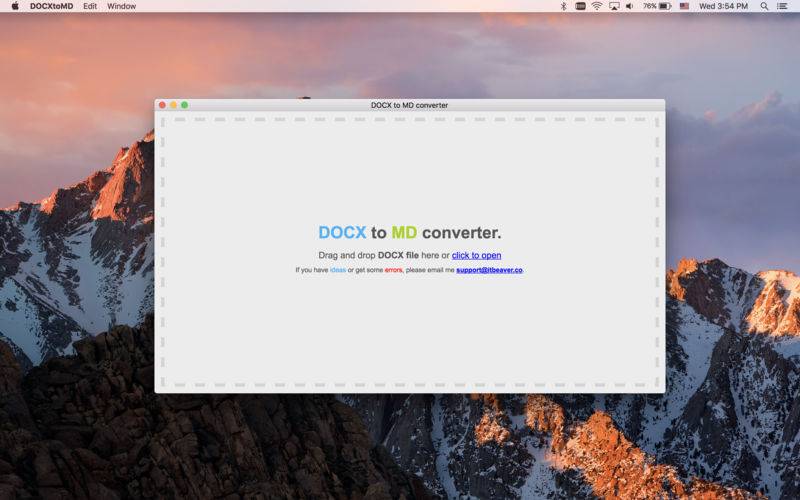Open the DOCXtoMD application menu
800x500 pixels.
pyautogui.click(x=51, y=6)
